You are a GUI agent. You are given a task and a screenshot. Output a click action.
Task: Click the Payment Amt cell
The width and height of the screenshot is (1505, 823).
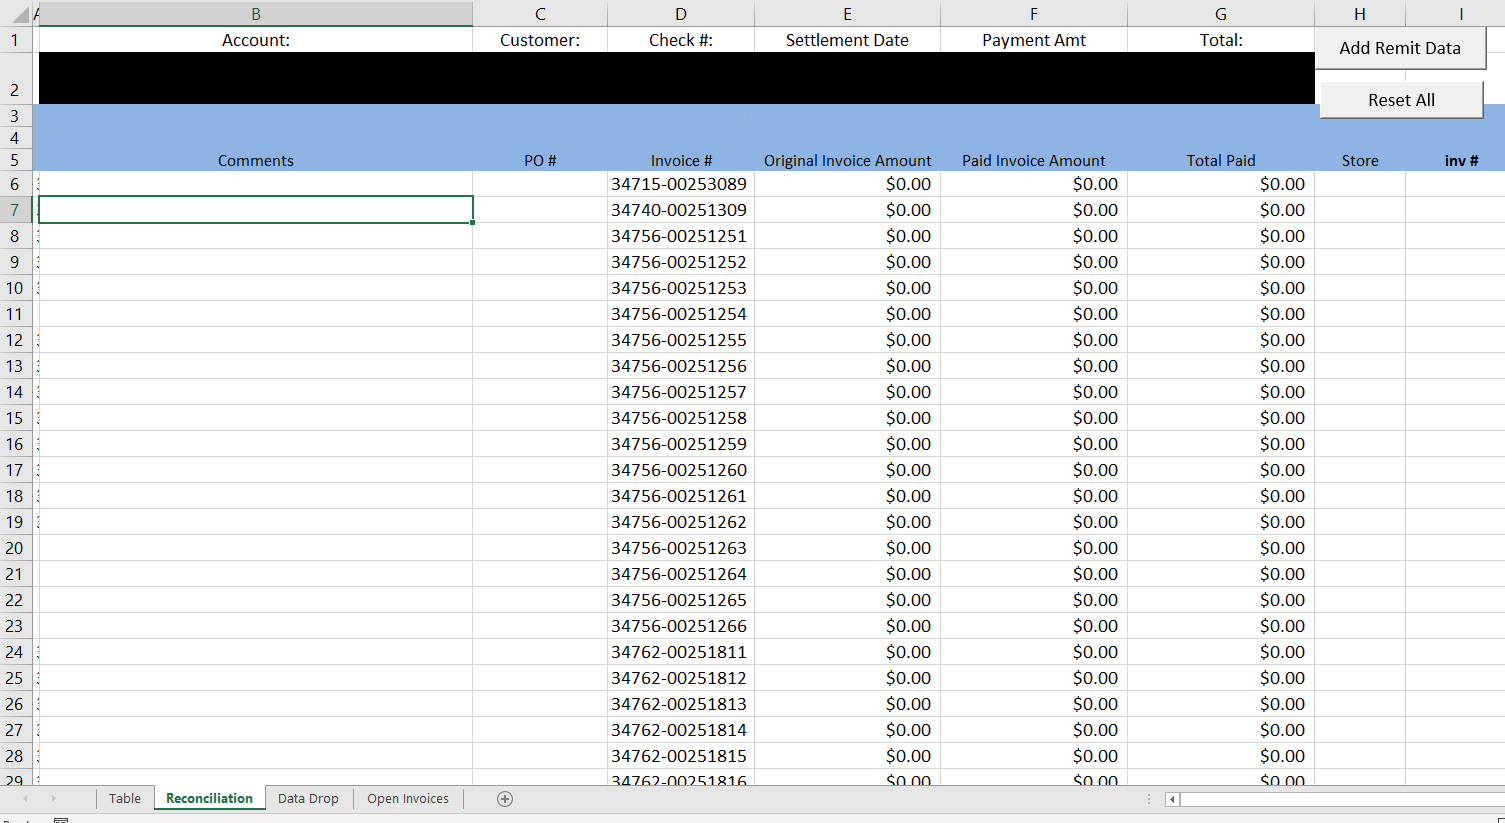[x=1034, y=40]
